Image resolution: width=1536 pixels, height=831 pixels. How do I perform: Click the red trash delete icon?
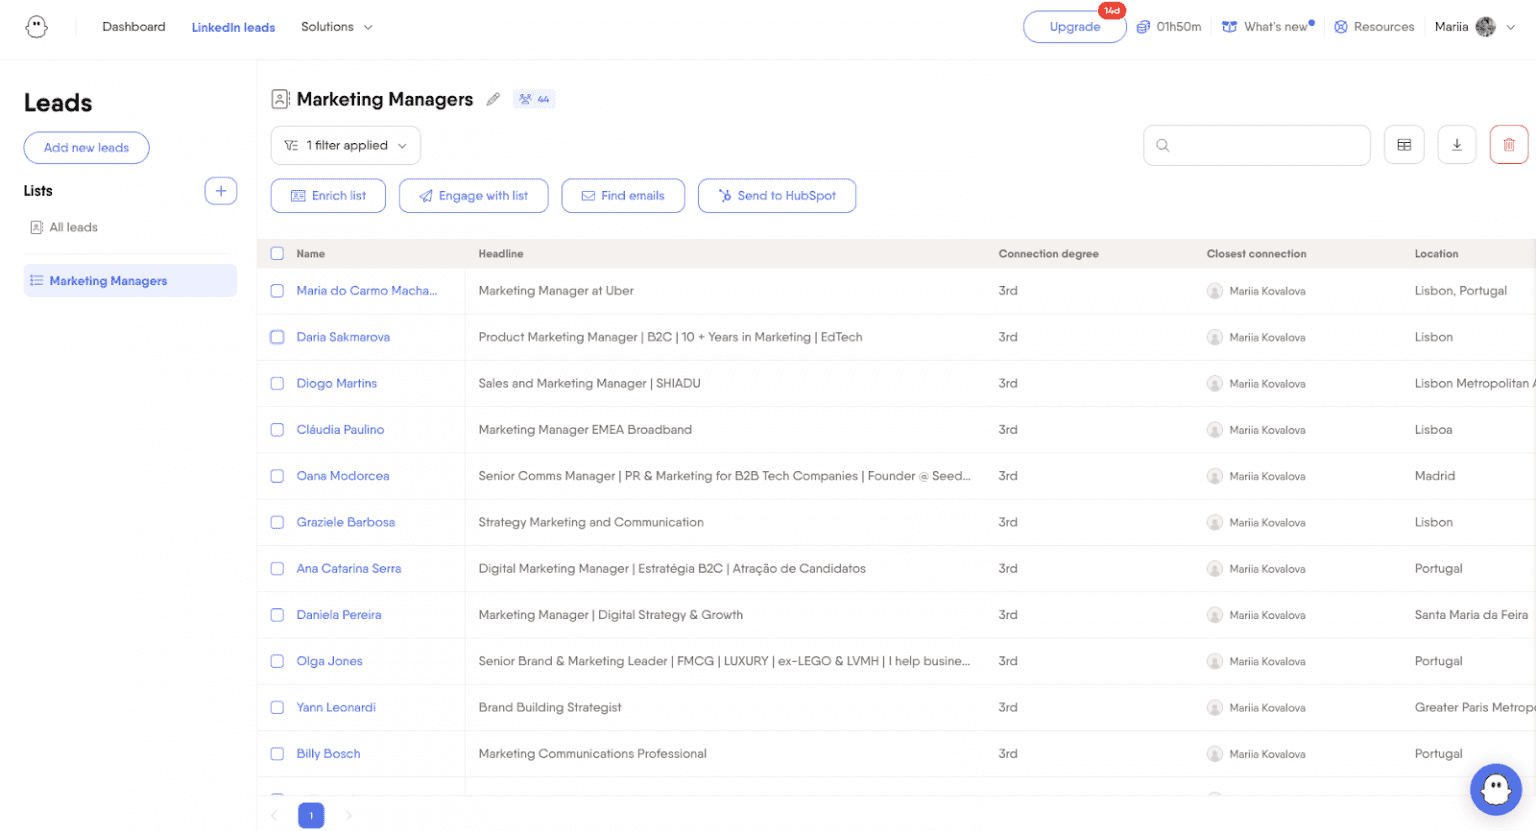[1508, 145]
